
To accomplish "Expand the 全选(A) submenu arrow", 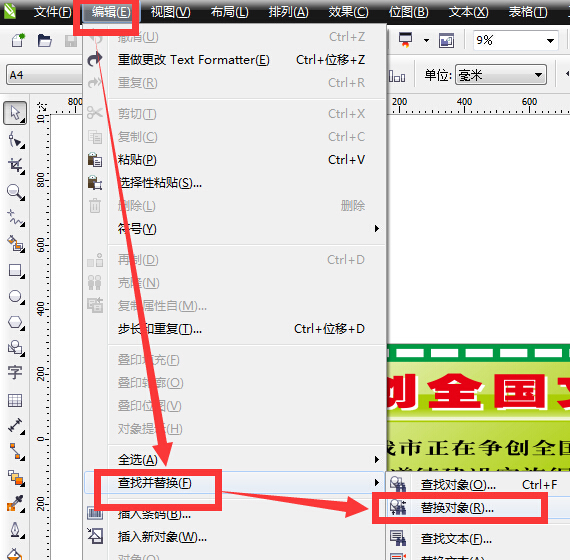I will (x=377, y=459).
